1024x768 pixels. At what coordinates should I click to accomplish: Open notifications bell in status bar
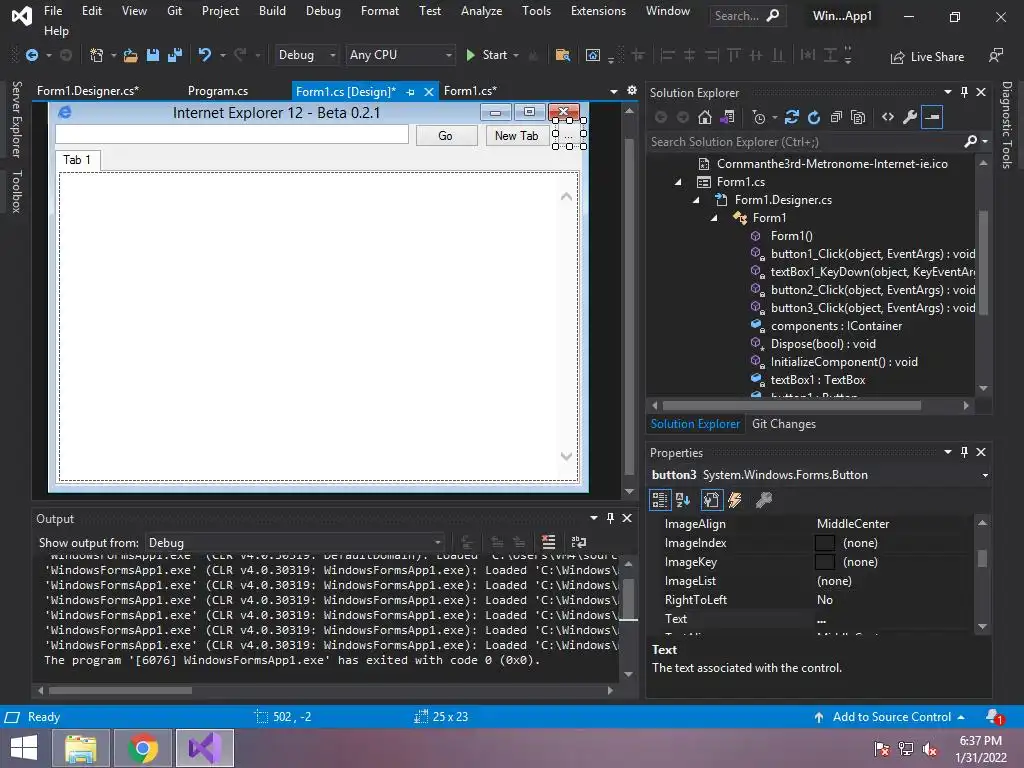coord(994,717)
